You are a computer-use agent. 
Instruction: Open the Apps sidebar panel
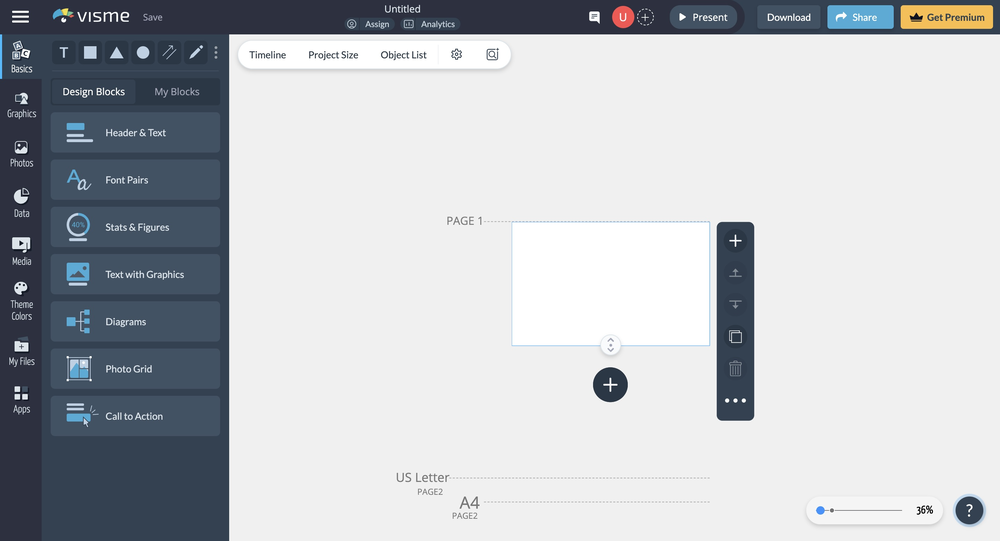click(x=21, y=400)
